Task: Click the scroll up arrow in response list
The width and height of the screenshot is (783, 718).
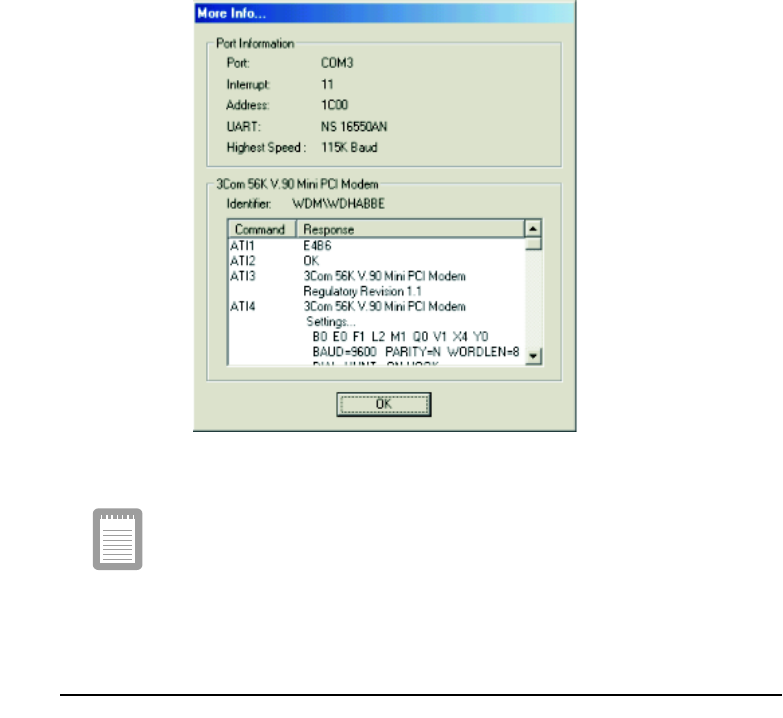Action: click(x=533, y=229)
